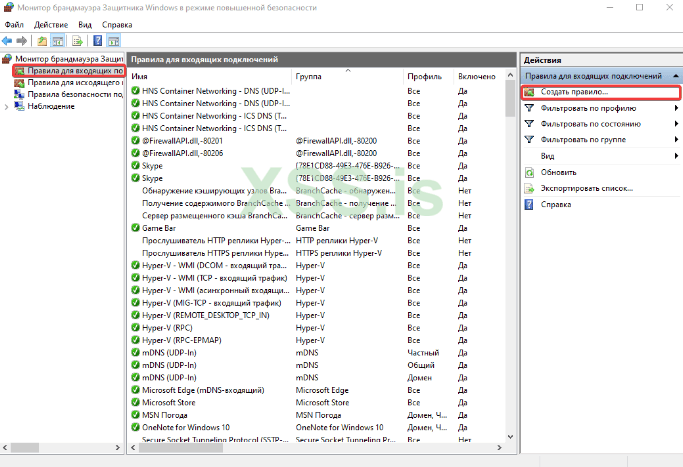Click the green check icon of MSN Погода rule

pyautogui.click(x=135, y=415)
